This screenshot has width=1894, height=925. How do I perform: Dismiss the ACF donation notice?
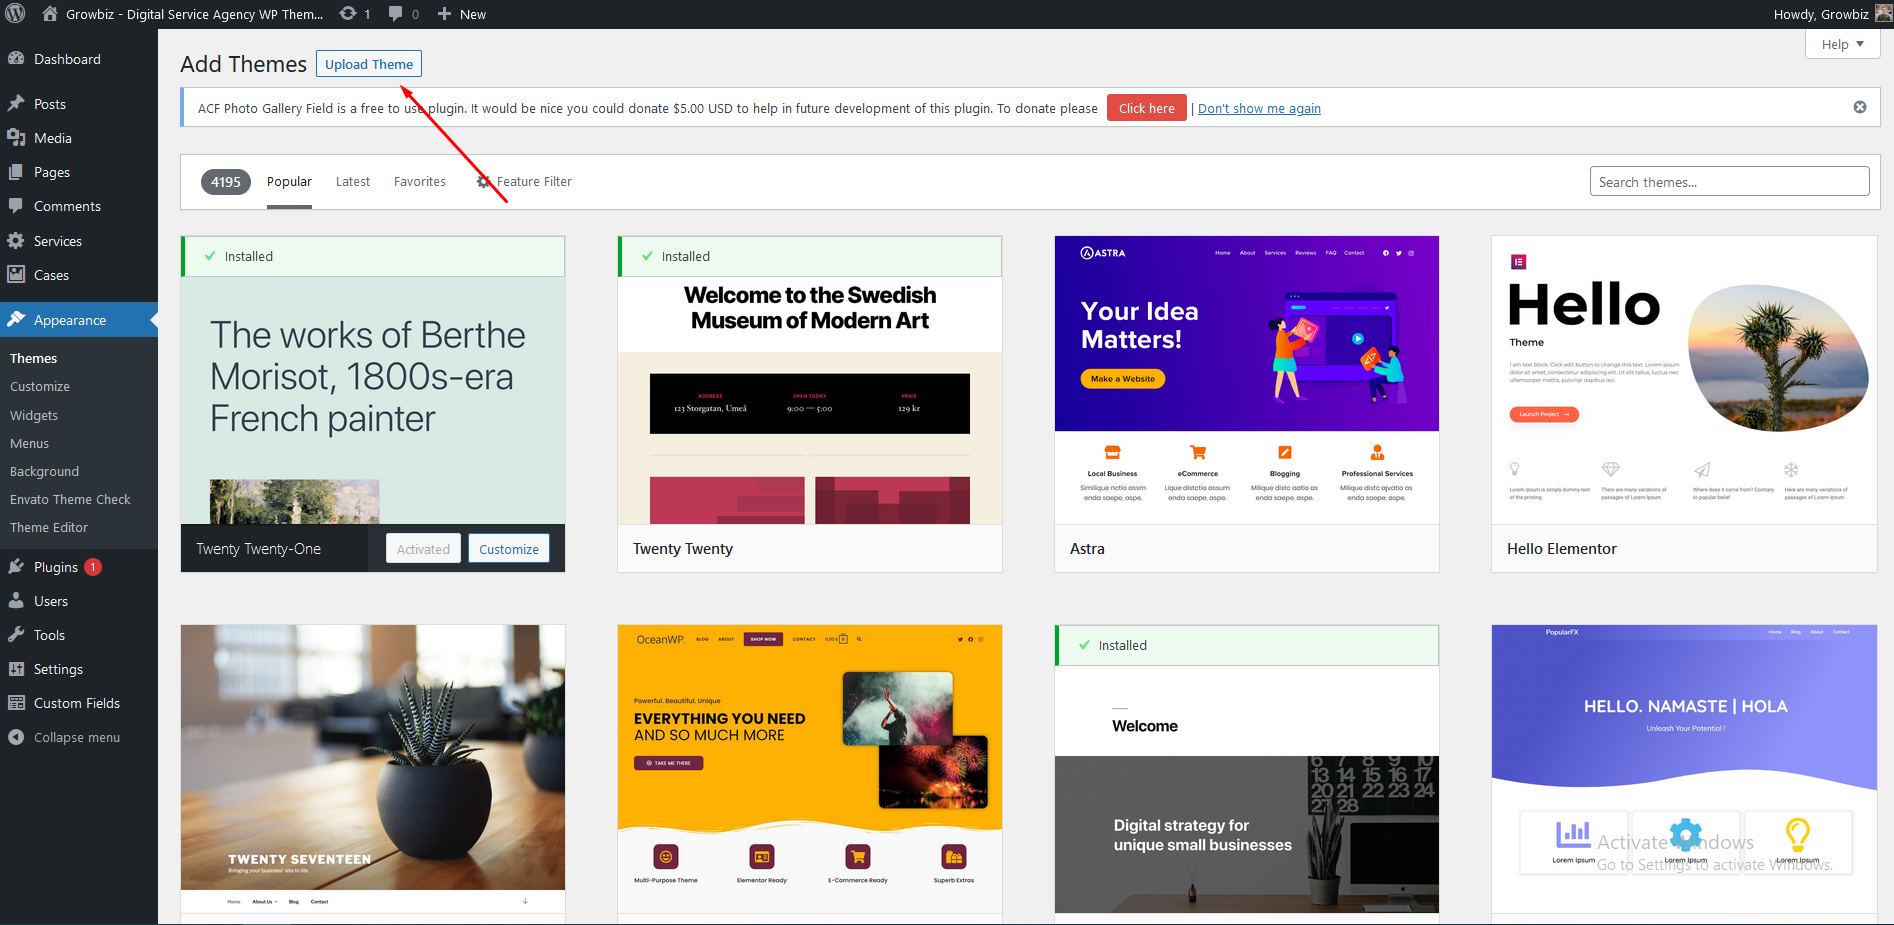[1860, 107]
